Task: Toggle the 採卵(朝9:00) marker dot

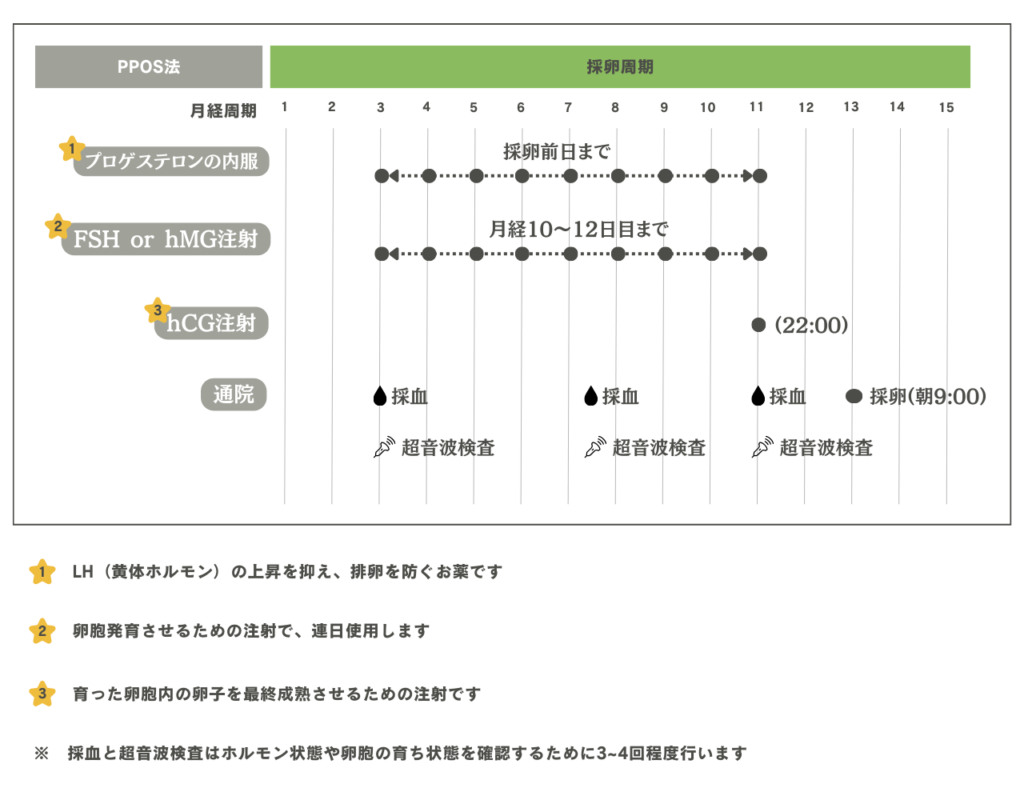Action: (x=853, y=395)
